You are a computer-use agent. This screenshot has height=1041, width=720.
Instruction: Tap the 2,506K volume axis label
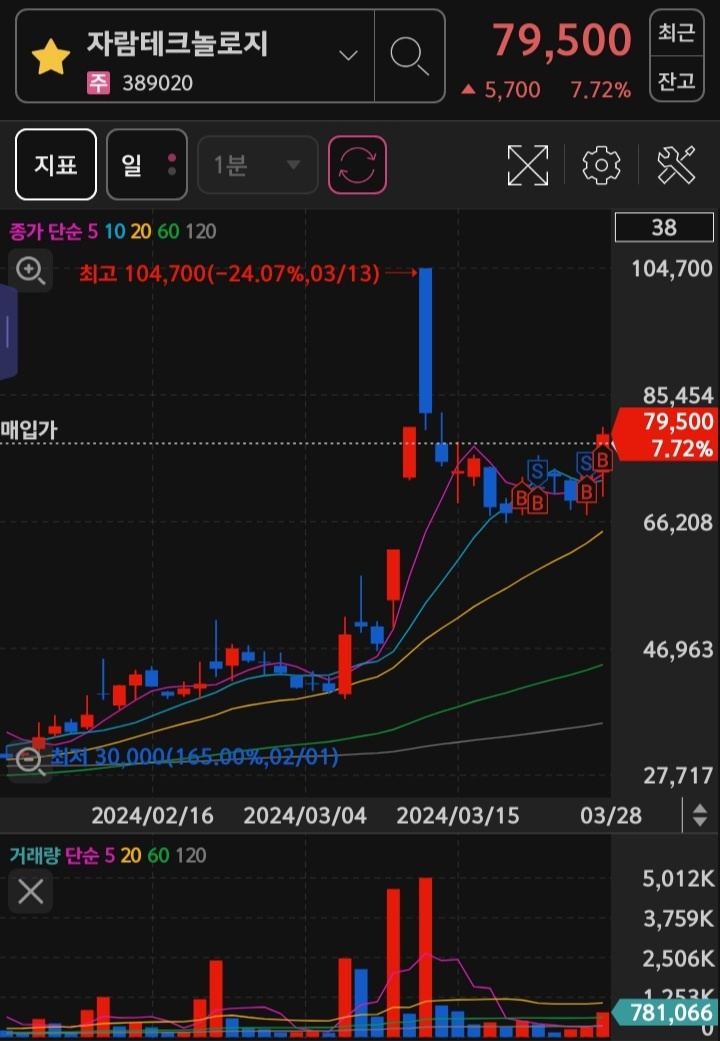(x=678, y=959)
